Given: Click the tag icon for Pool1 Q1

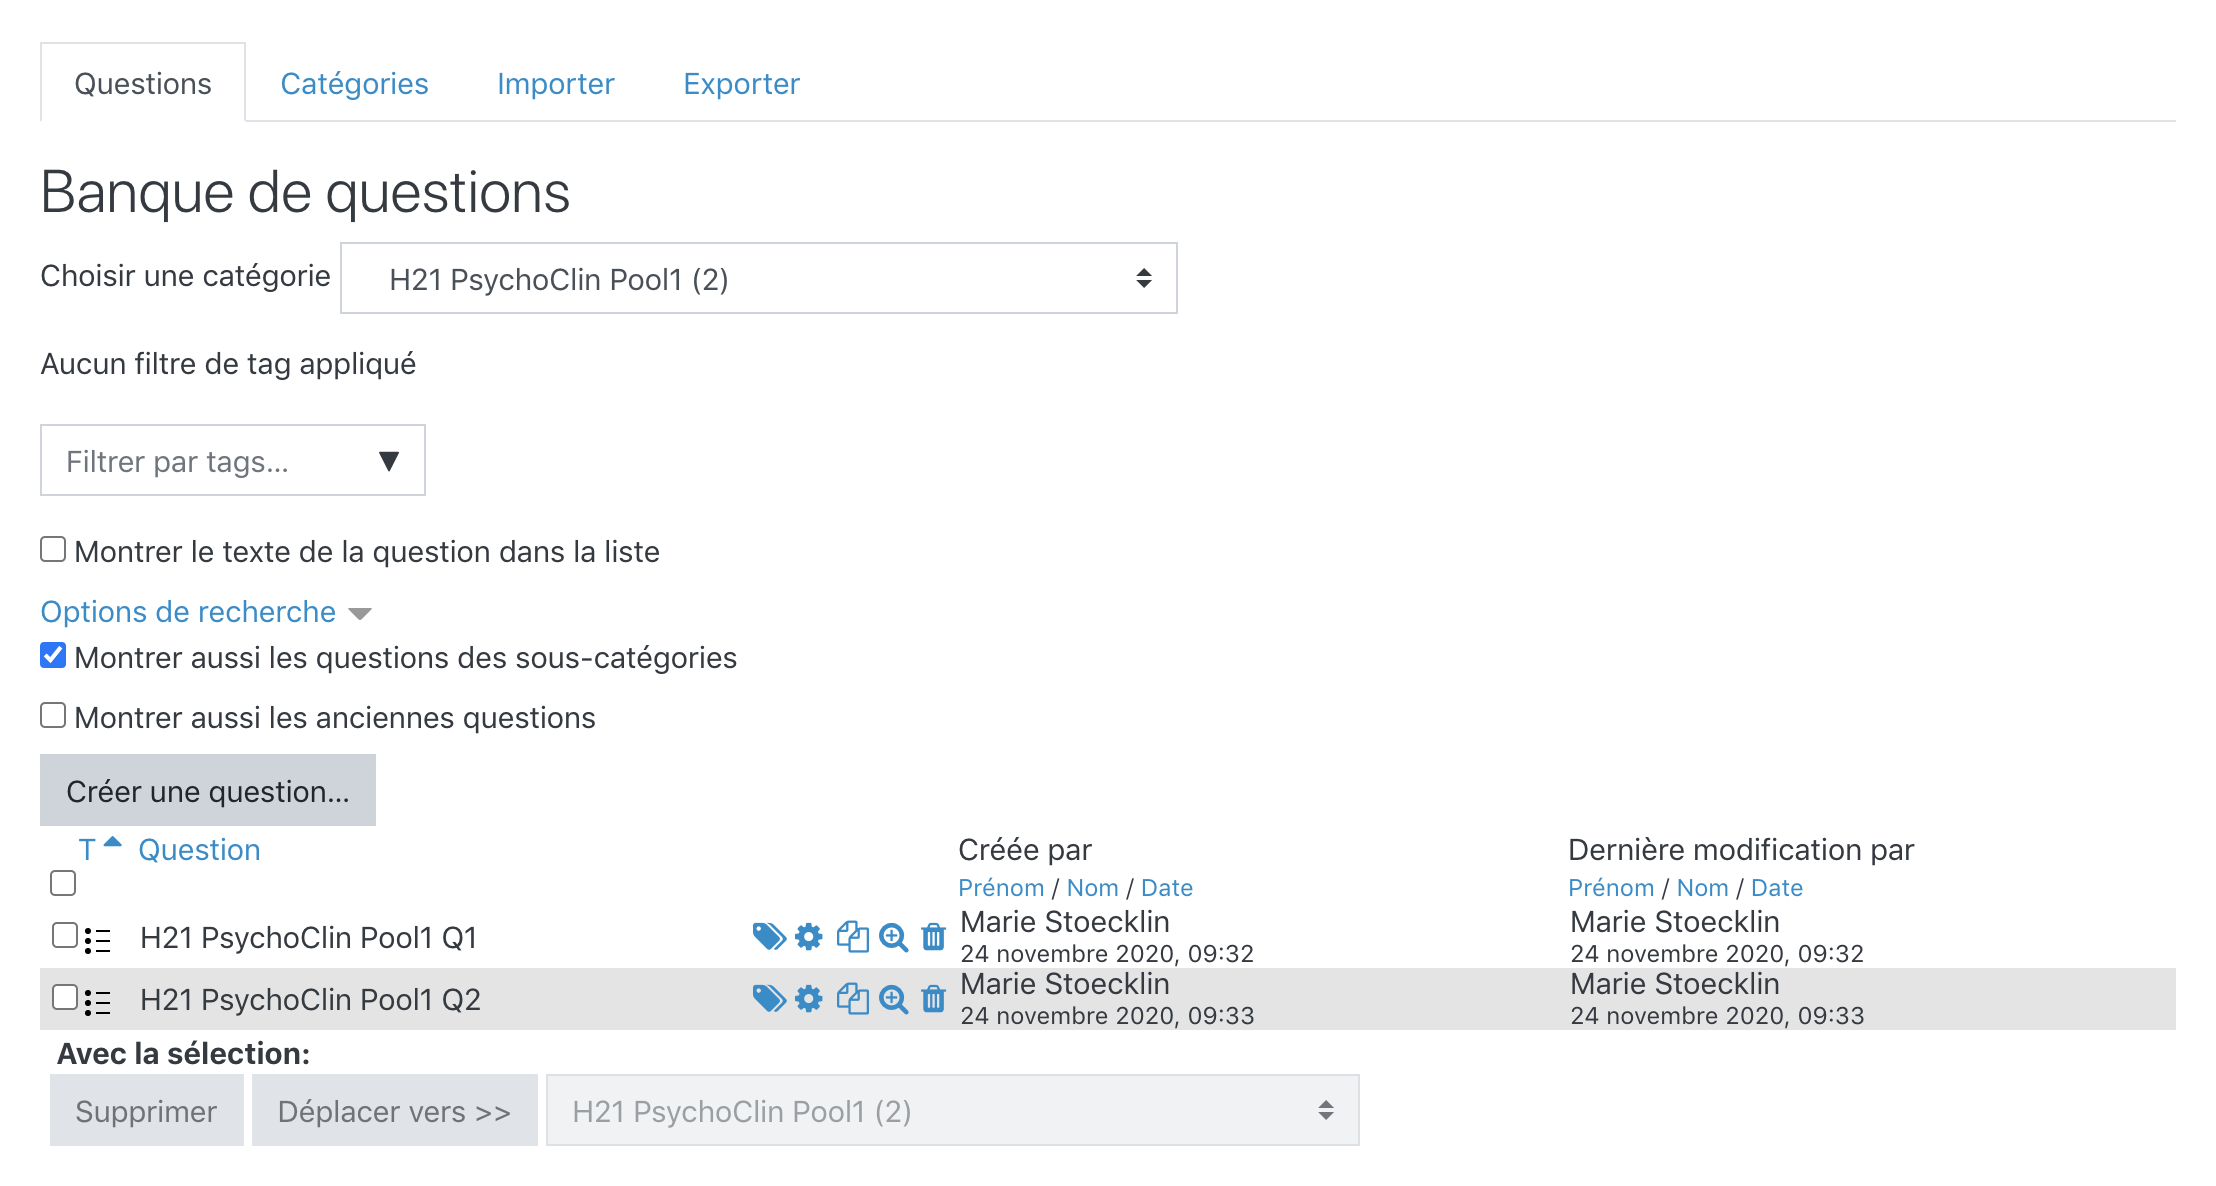Looking at the screenshot, I should 768,937.
